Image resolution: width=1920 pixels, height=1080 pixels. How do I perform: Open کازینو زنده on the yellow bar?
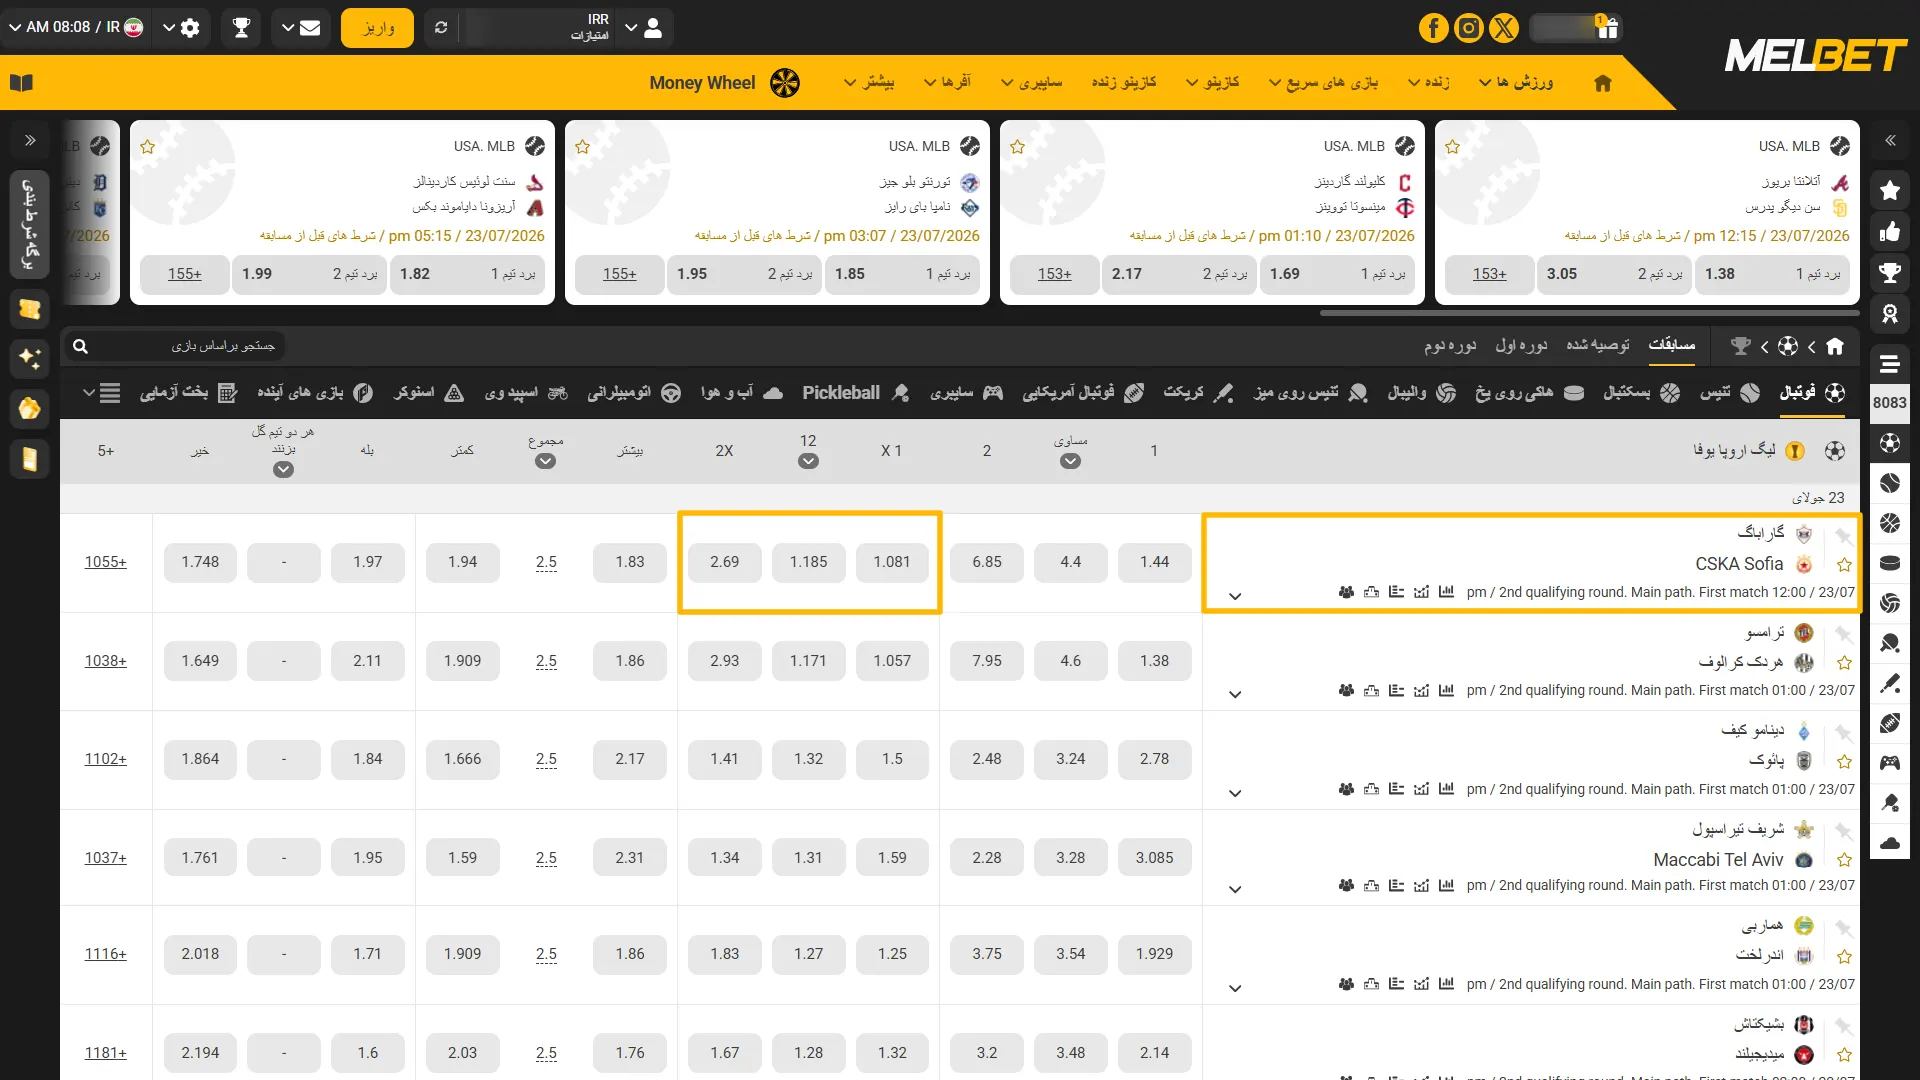click(x=1124, y=82)
